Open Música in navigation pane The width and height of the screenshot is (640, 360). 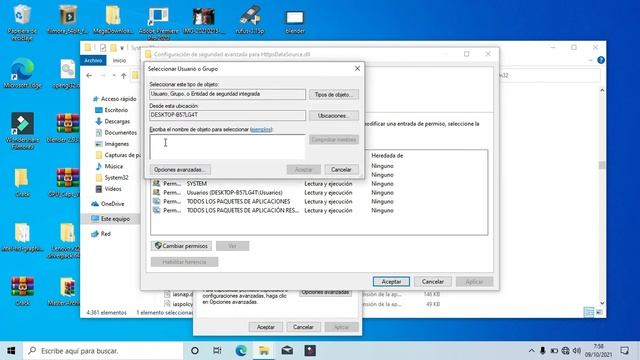(109, 166)
